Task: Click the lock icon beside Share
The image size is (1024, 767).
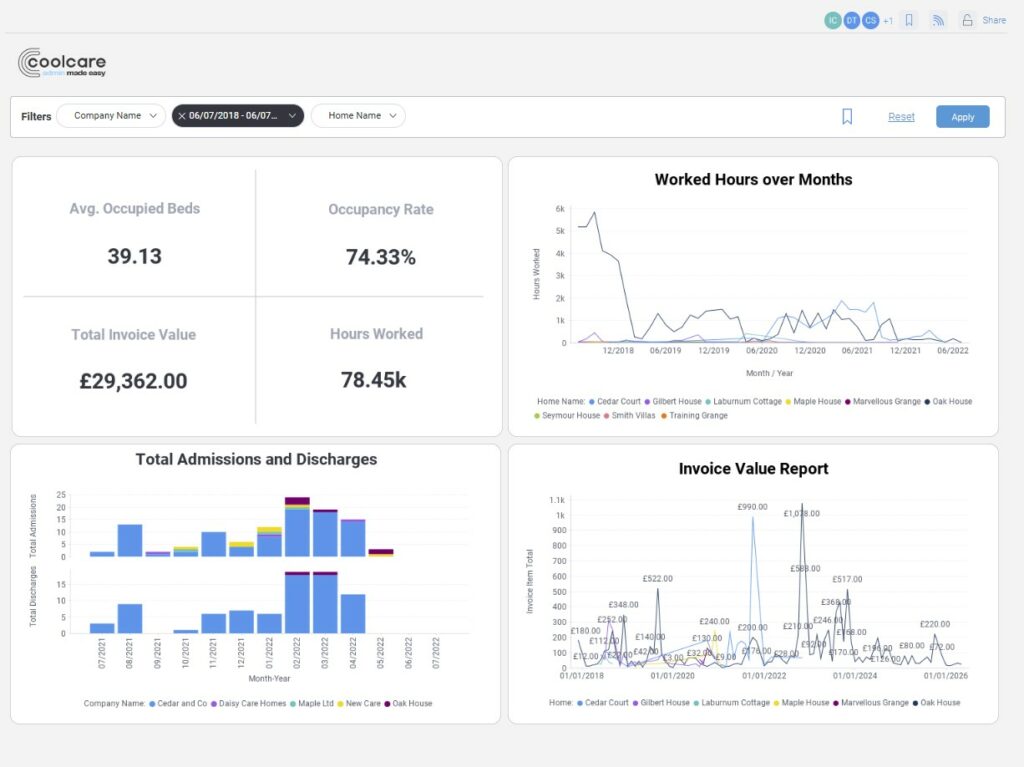Action: pyautogui.click(x=967, y=20)
